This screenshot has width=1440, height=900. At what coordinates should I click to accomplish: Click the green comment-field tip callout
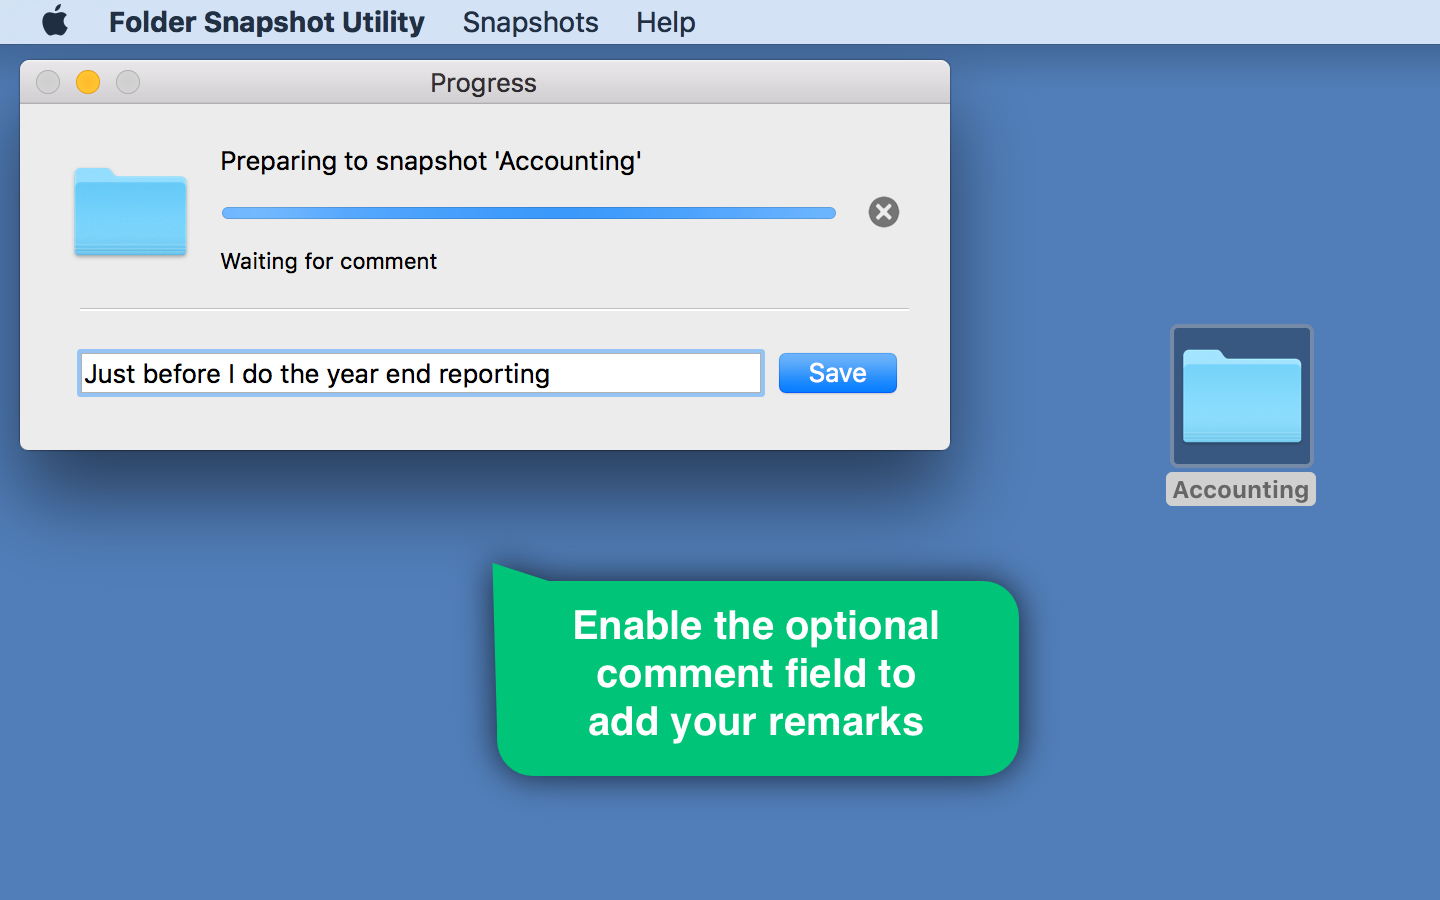click(x=756, y=675)
